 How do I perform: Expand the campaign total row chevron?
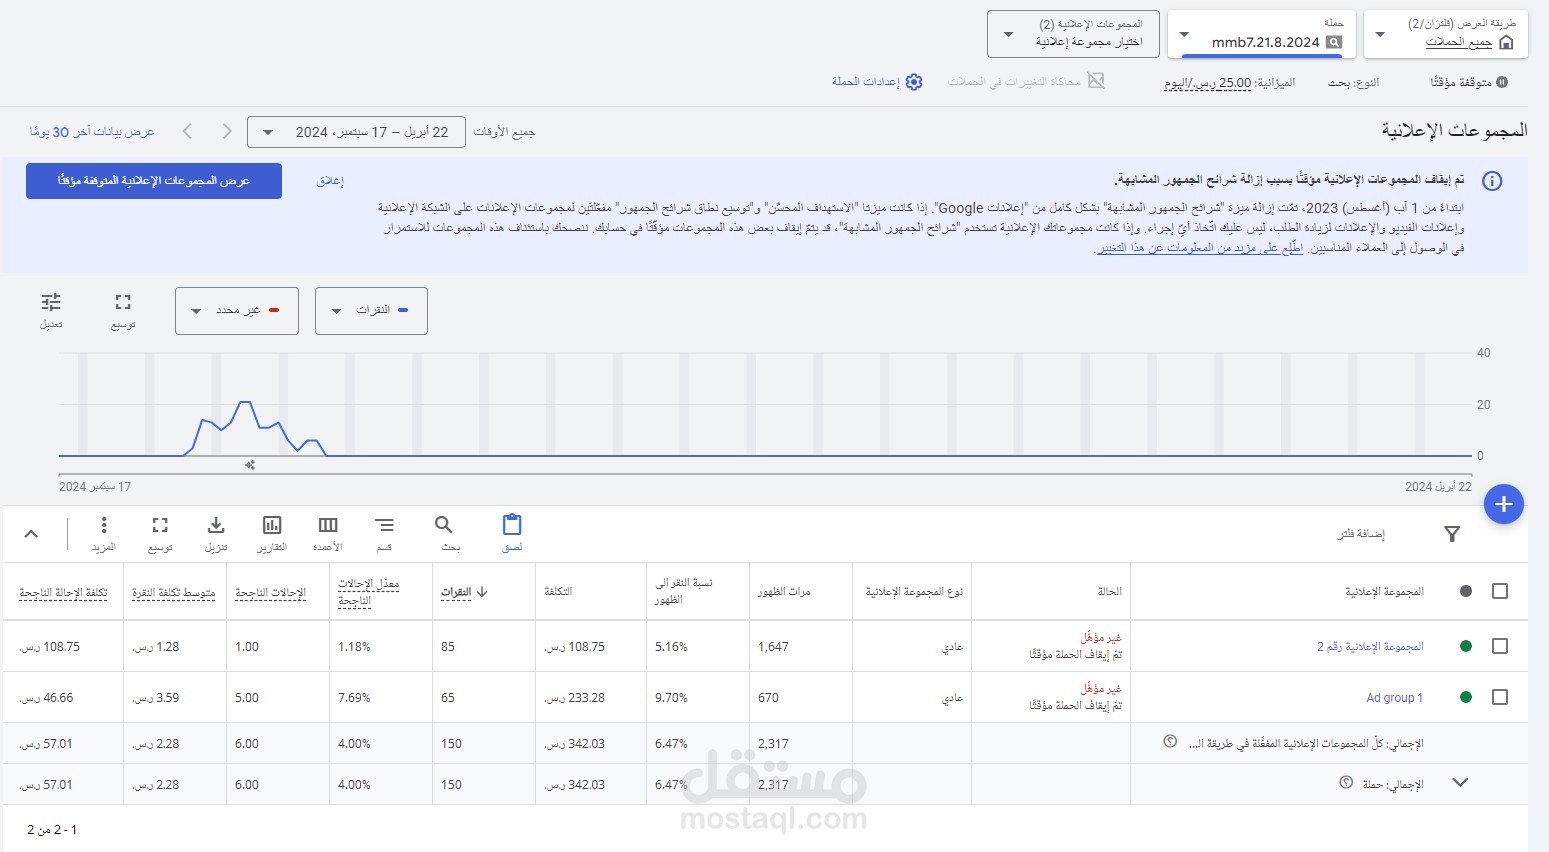(1459, 783)
